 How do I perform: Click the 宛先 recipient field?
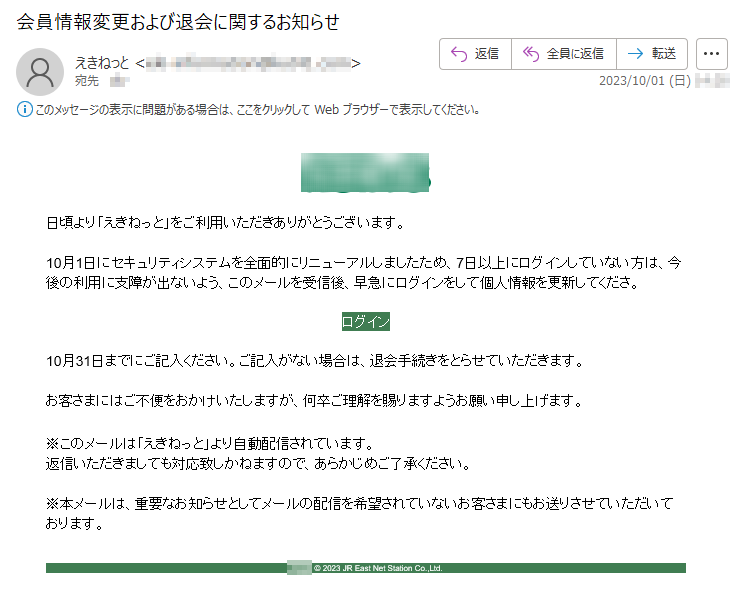click(87, 81)
